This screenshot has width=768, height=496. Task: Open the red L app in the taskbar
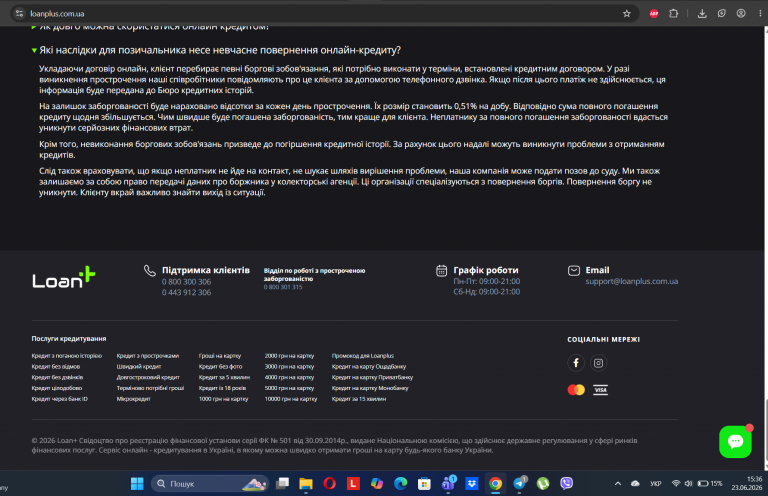click(x=353, y=484)
